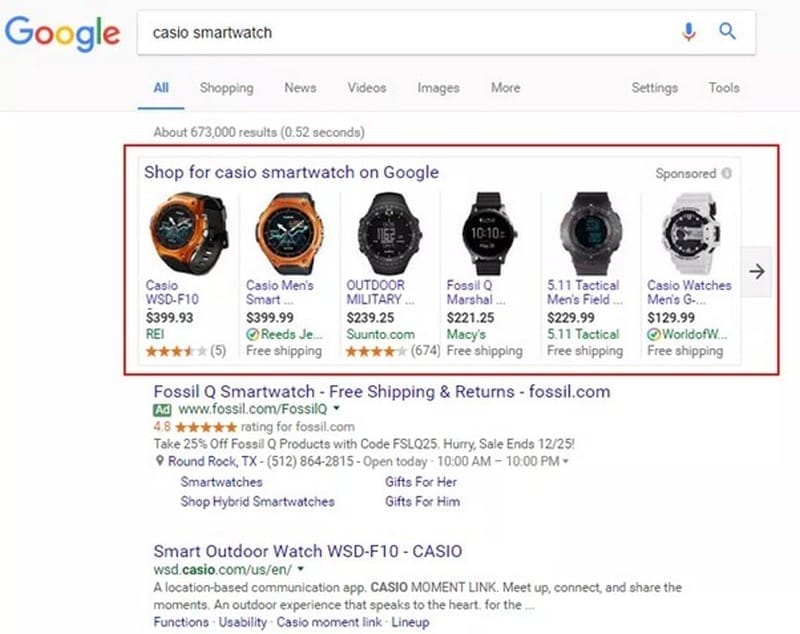Click the Smartwatches sitelink under fossil.com
This screenshot has height=634, width=800.
pyautogui.click(x=222, y=482)
